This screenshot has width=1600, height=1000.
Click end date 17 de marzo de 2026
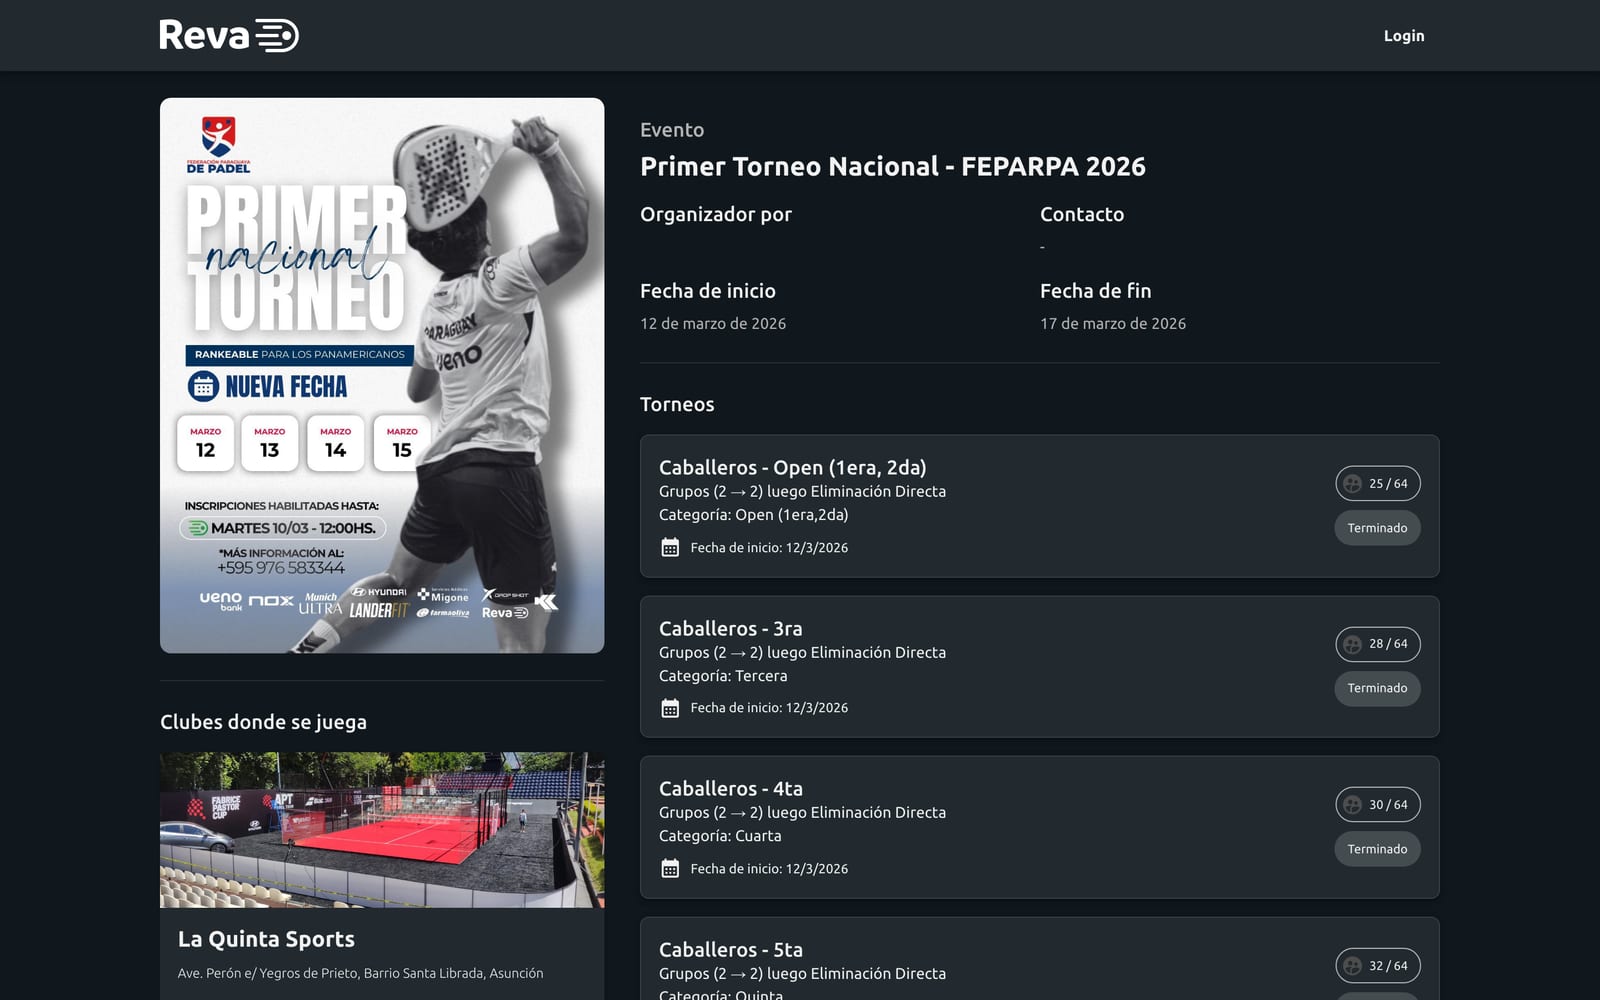point(1113,324)
